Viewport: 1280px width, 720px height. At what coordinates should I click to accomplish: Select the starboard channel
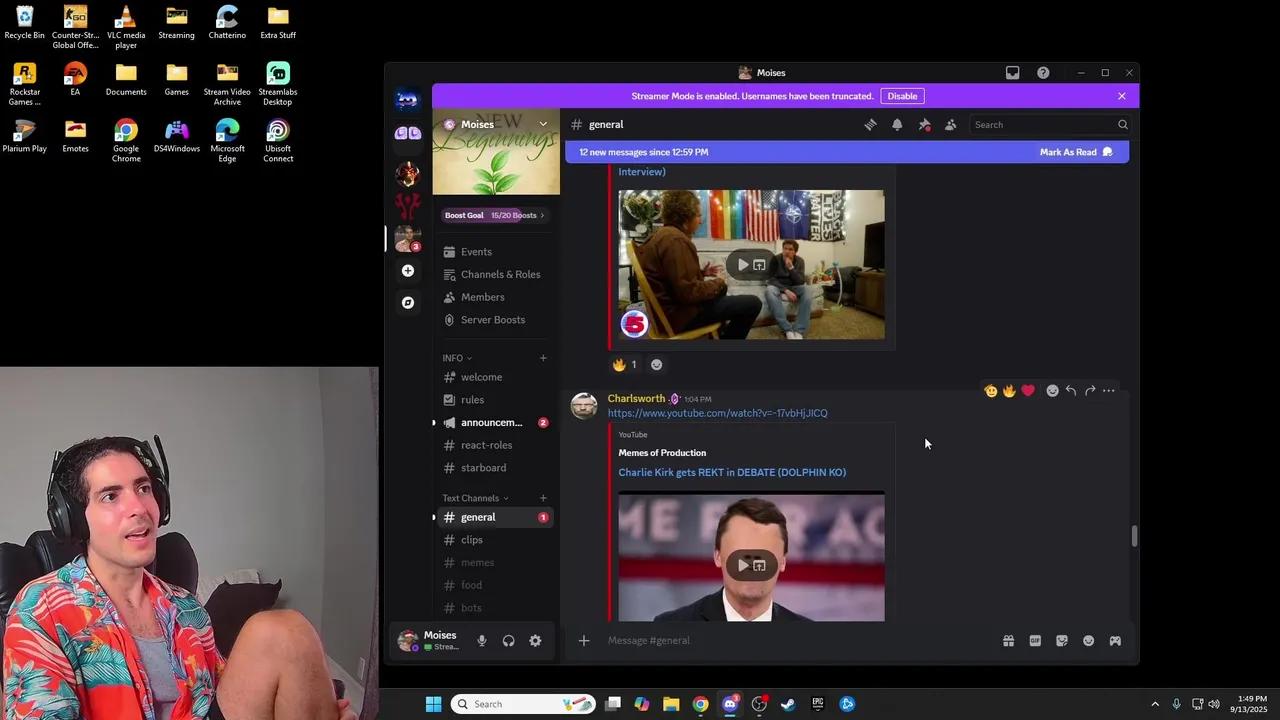496,468
